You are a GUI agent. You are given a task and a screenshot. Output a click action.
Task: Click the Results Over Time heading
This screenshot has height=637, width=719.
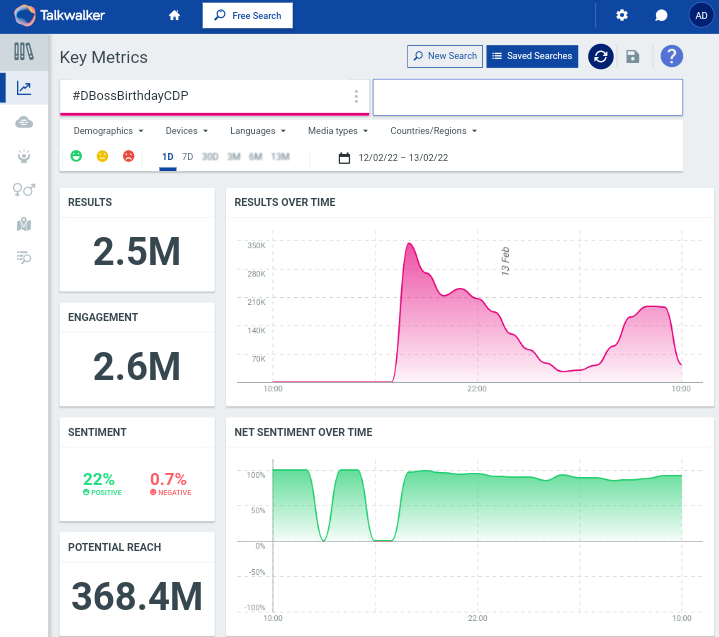(285, 202)
